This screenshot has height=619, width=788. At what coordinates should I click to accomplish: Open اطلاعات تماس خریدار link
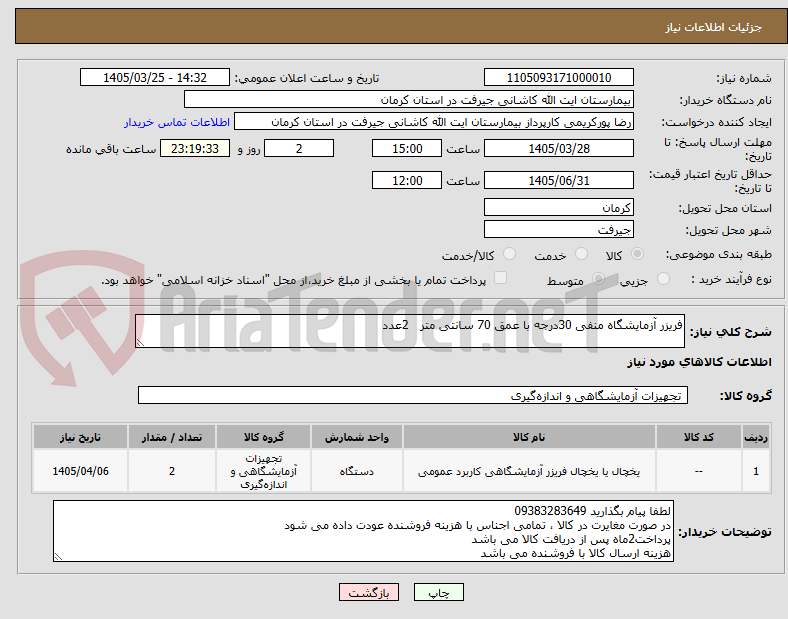click(177, 123)
